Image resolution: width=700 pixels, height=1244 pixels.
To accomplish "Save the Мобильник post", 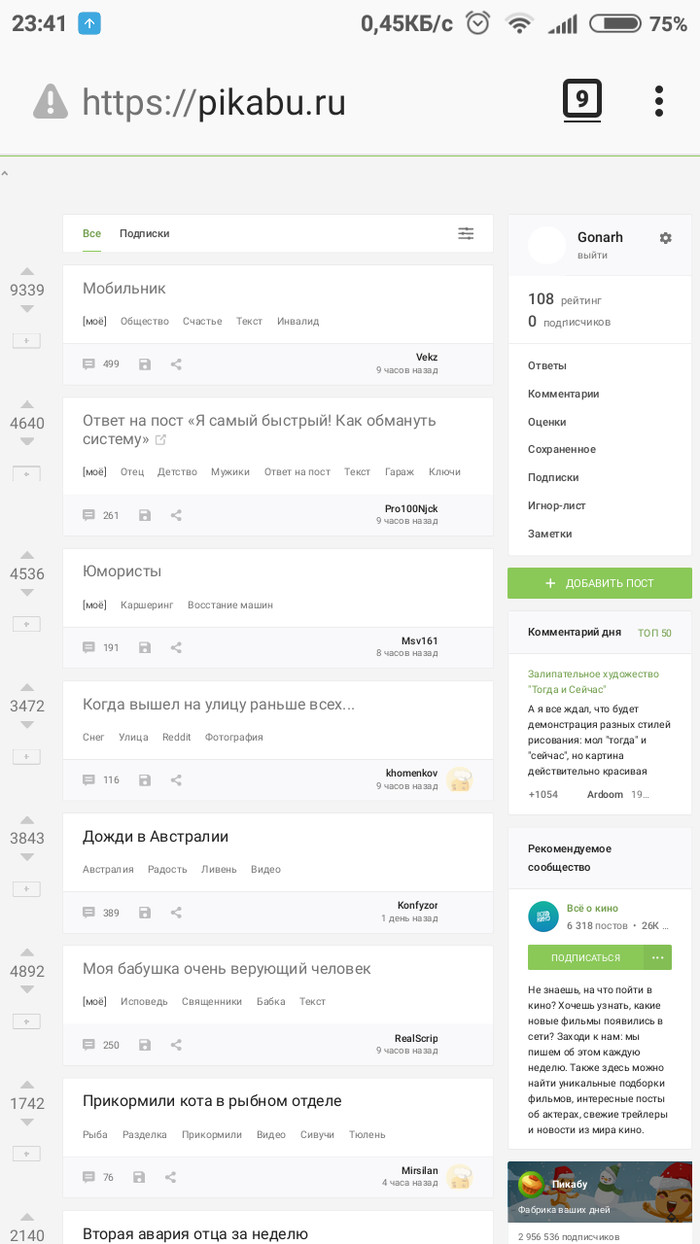I will click(x=145, y=364).
